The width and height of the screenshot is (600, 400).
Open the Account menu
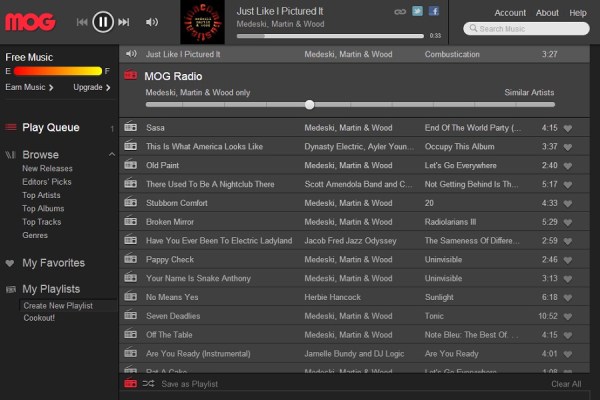510,13
